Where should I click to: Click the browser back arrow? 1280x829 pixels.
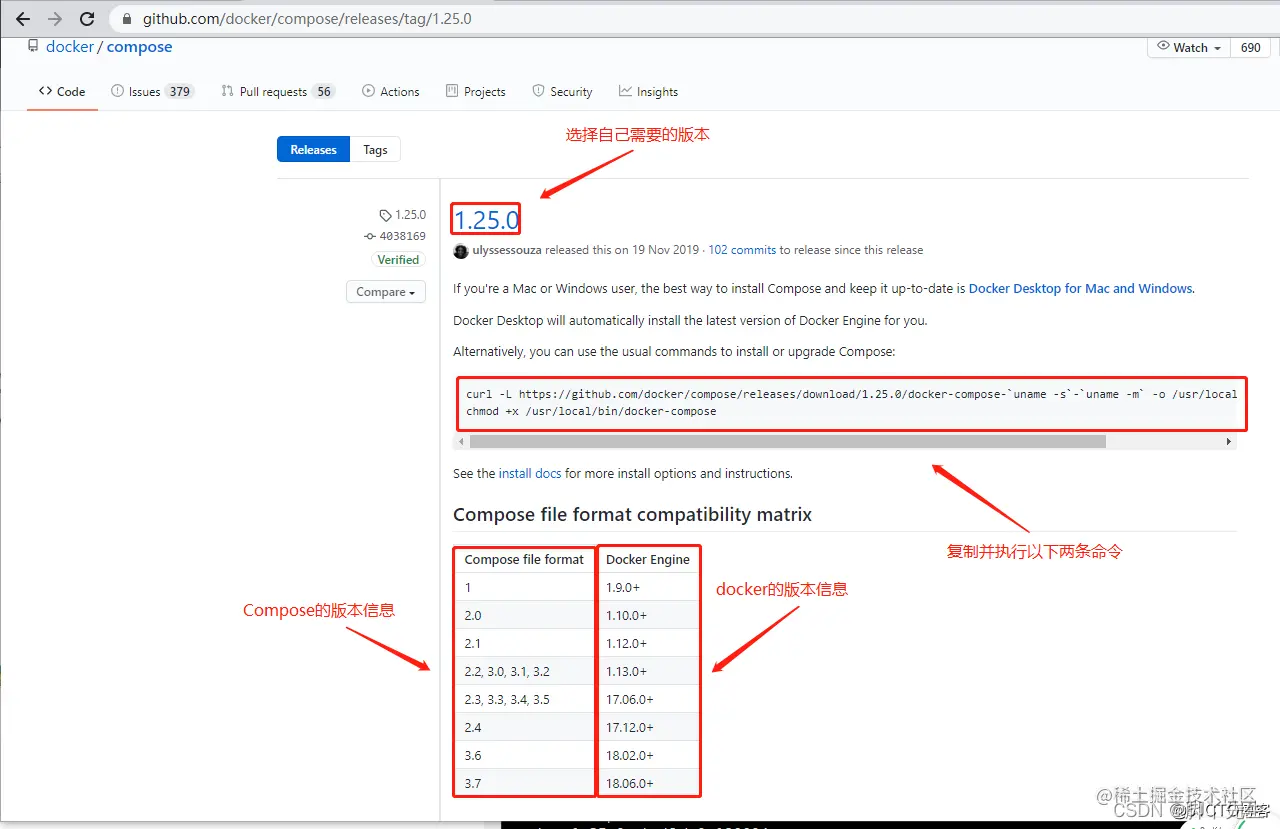coord(22,19)
